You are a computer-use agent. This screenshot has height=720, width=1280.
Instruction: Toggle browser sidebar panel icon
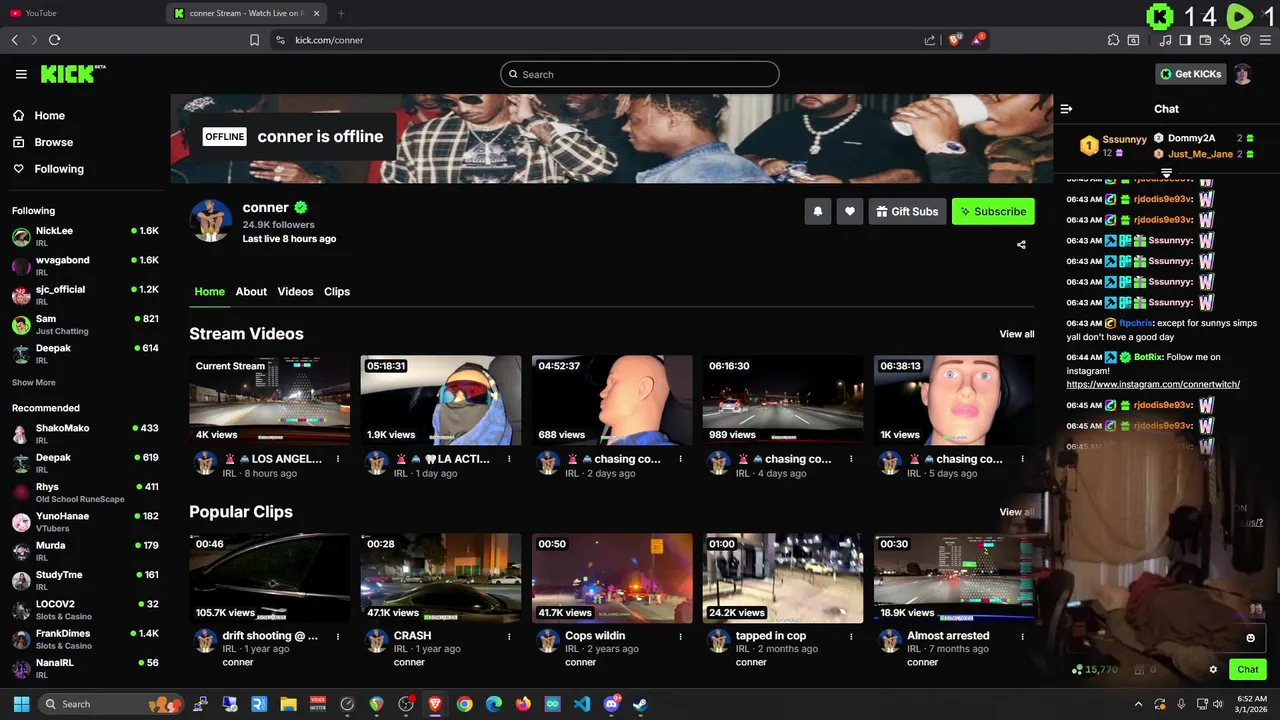tap(1185, 40)
